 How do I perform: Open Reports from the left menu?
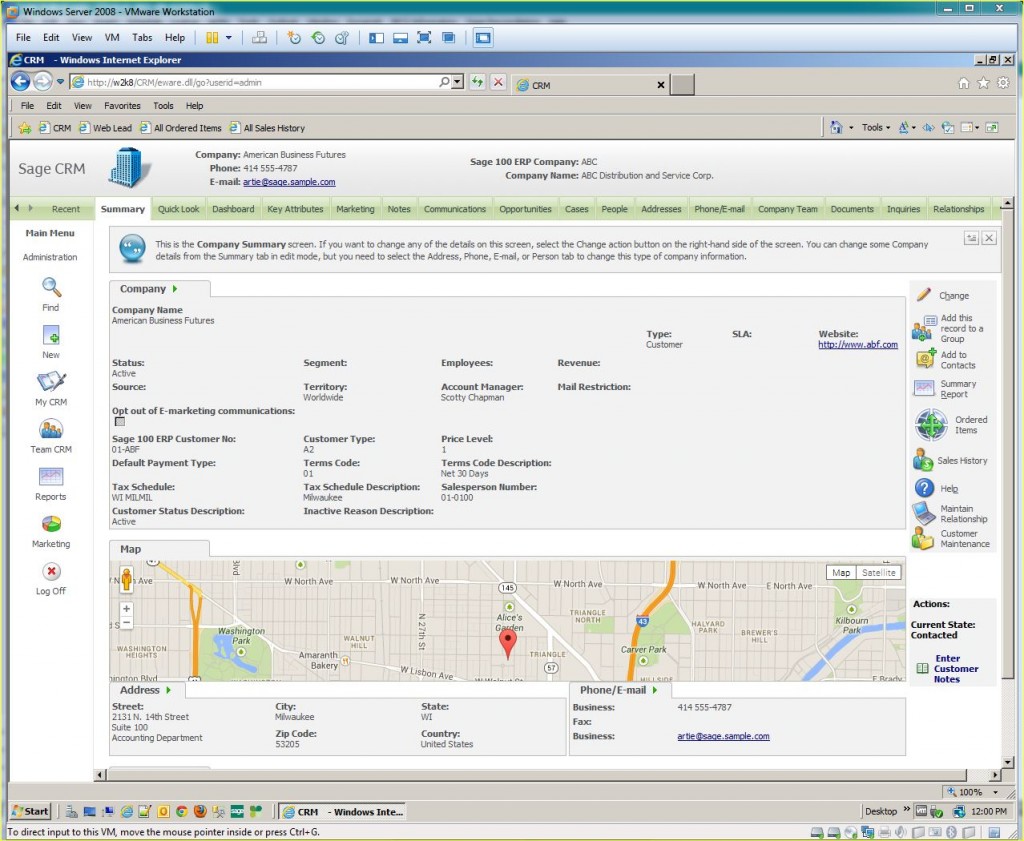pos(51,477)
